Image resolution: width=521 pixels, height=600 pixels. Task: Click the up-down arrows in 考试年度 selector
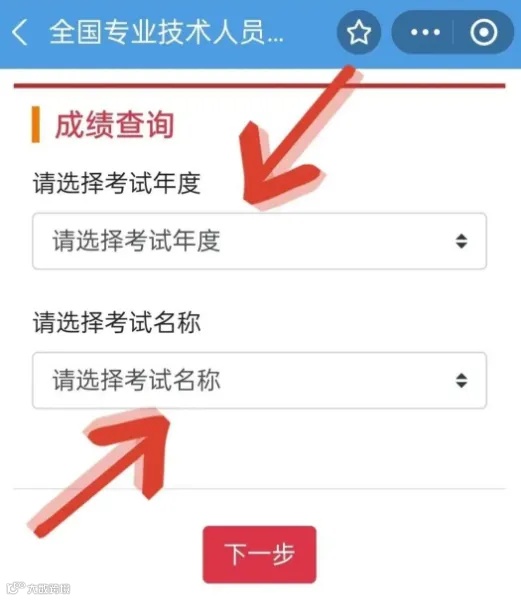tap(461, 241)
